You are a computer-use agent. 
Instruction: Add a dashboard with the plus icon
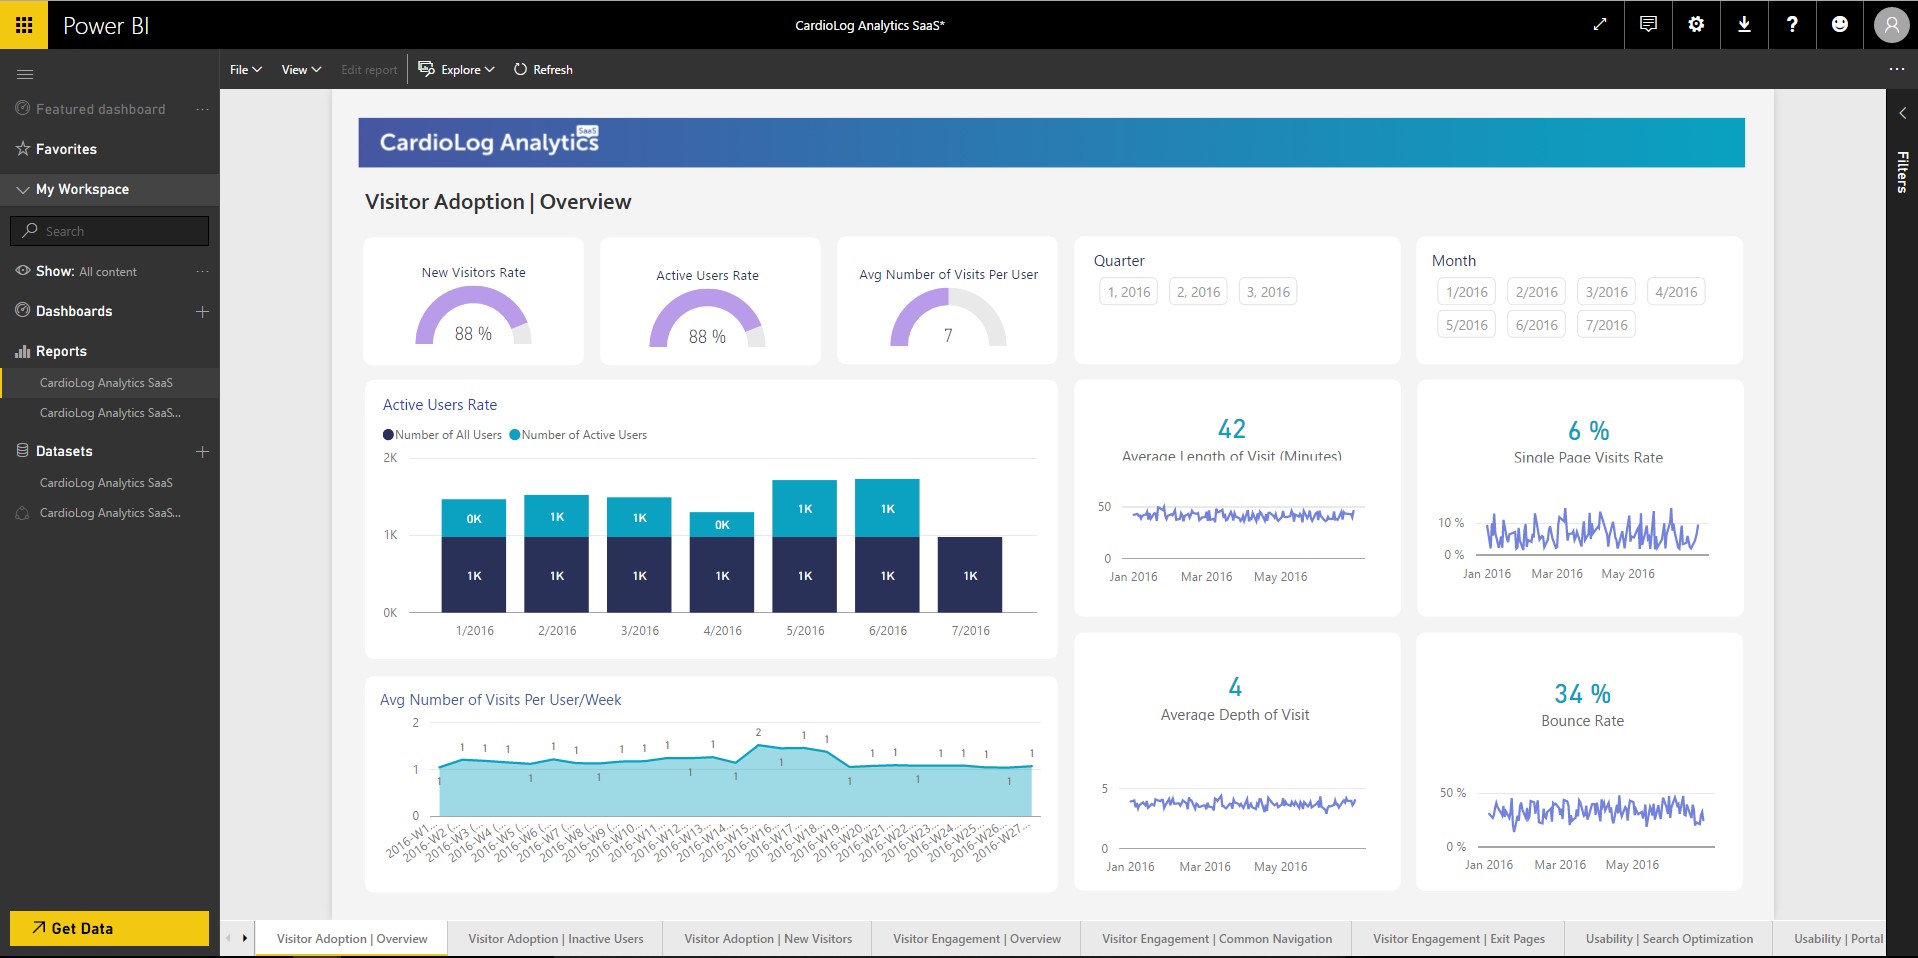[203, 311]
